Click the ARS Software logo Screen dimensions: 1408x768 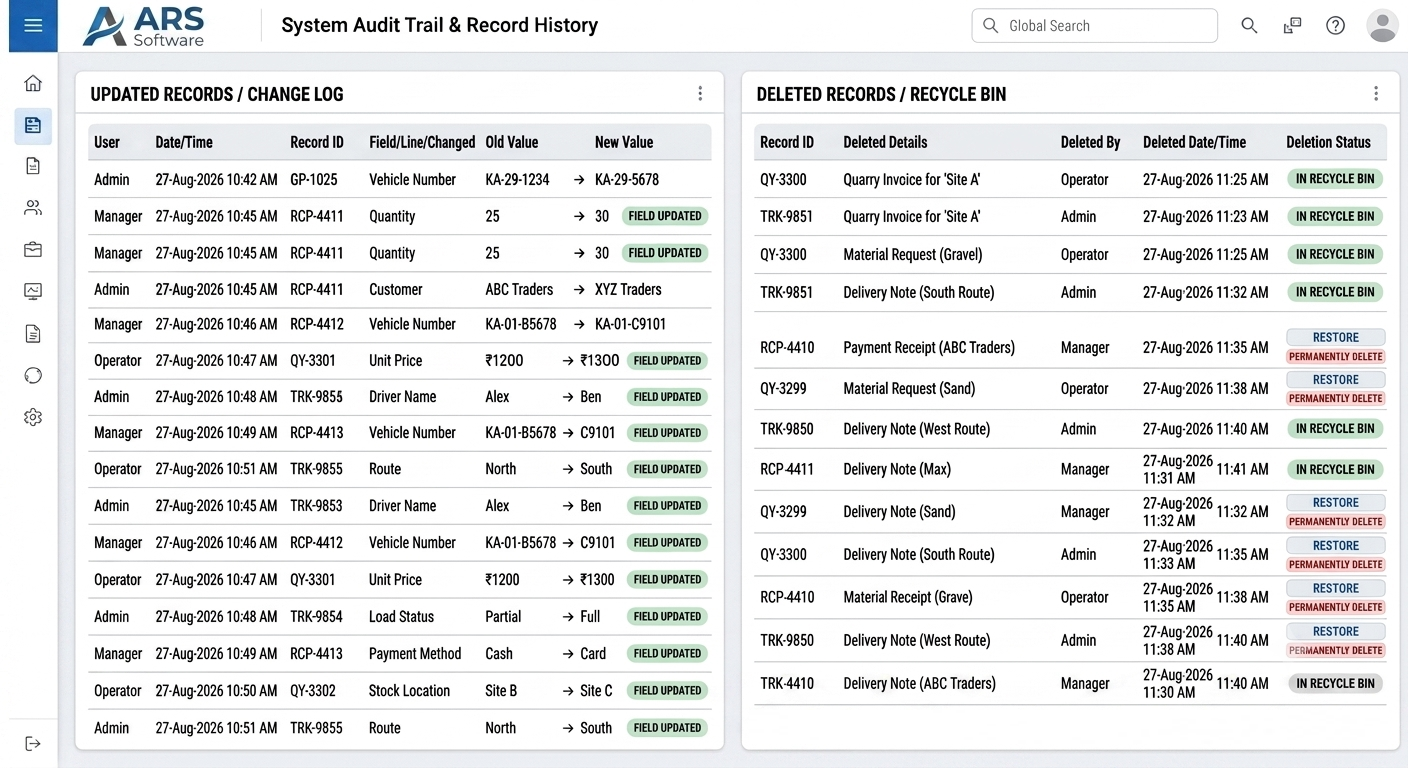click(x=145, y=26)
